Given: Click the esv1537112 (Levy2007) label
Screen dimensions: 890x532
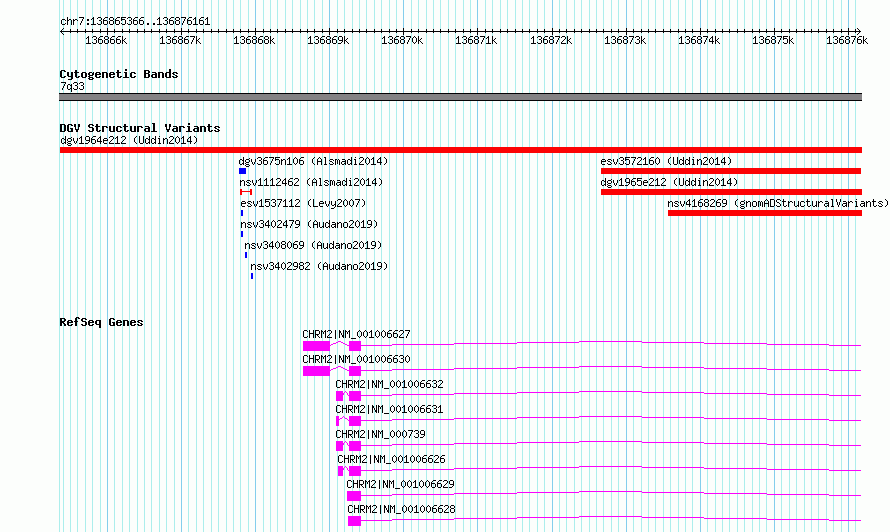Looking at the screenshot, I should pyautogui.click(x=303, y=203).
